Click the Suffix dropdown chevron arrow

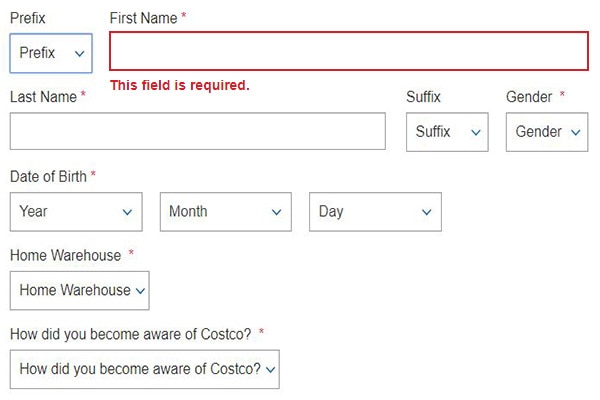(475, 132)
